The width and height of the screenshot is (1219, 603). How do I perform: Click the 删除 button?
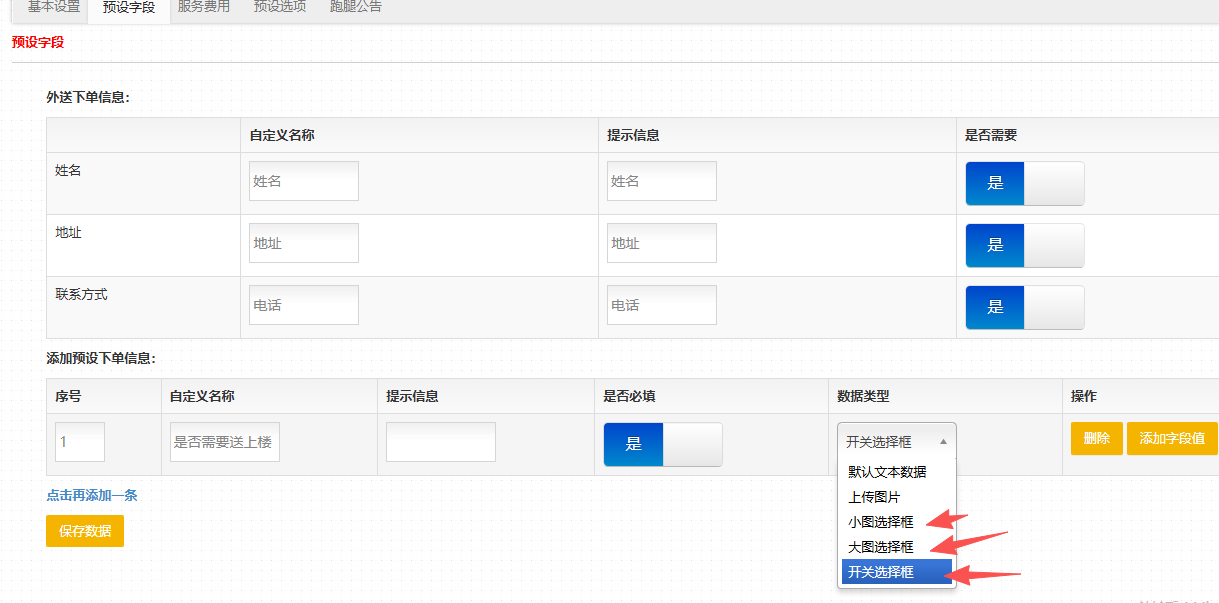(1096, 439)
